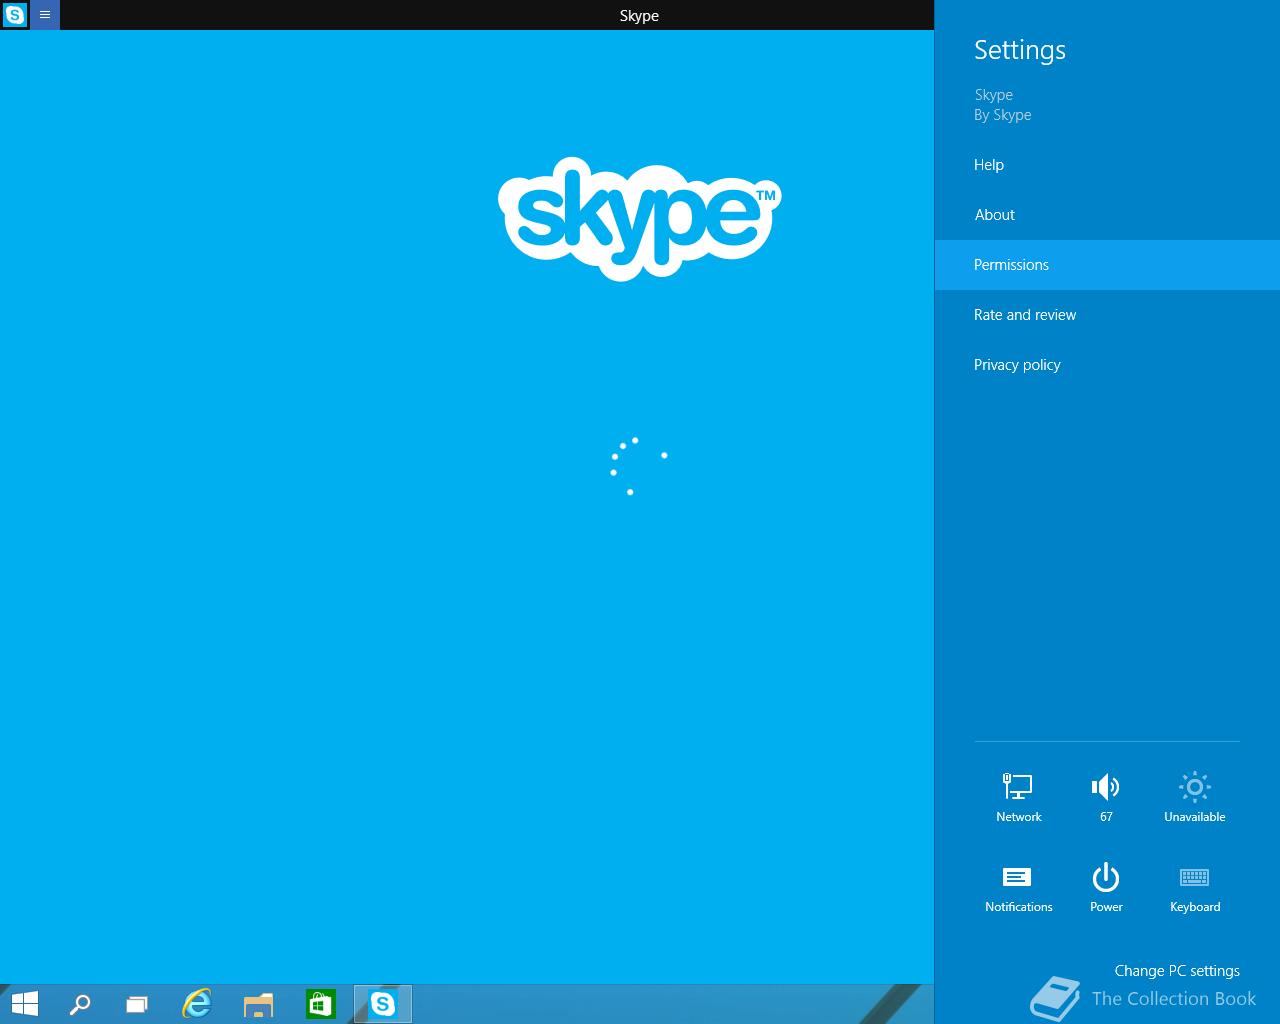Click the Skype app icon in title bar

tap(15, 15)
